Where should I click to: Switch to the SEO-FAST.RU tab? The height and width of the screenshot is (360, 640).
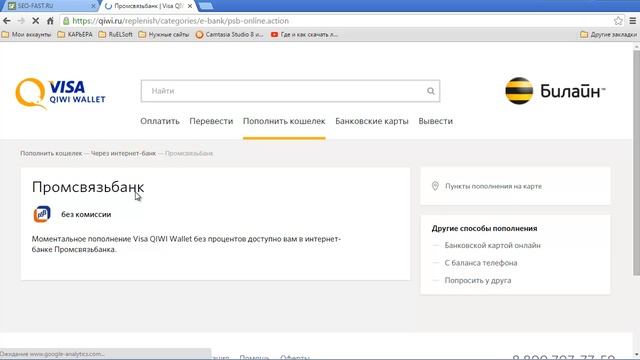(49, 6)
